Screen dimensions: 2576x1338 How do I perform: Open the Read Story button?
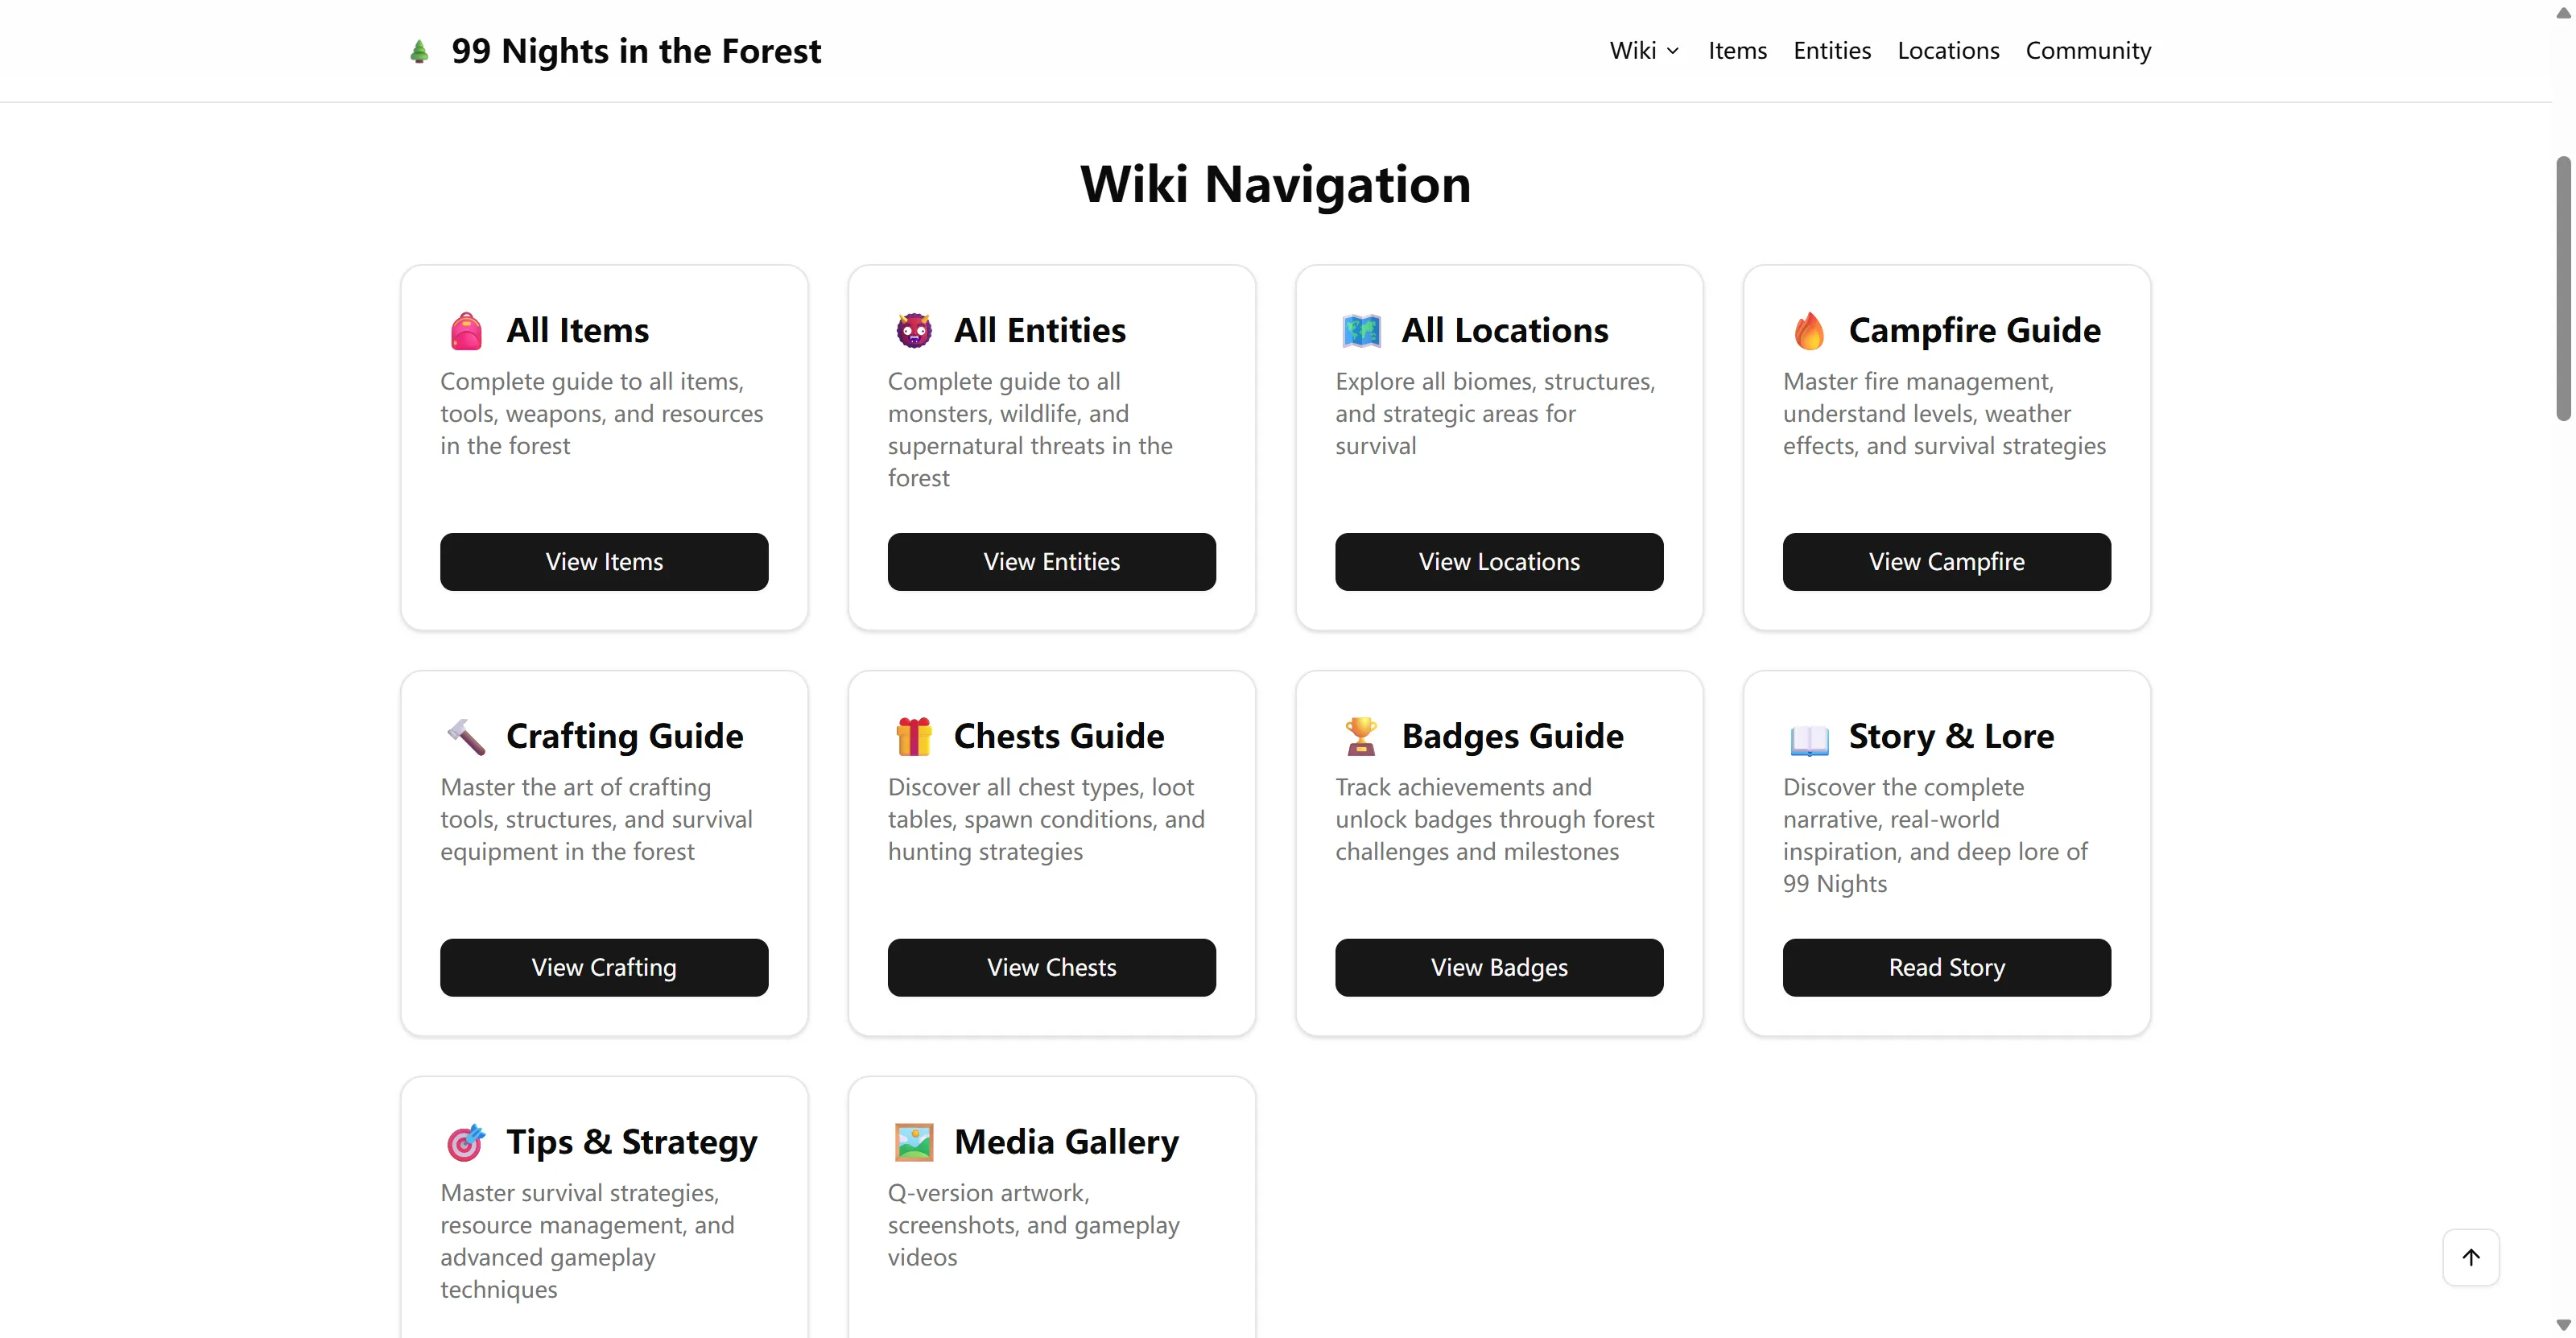click(1946, 968)
